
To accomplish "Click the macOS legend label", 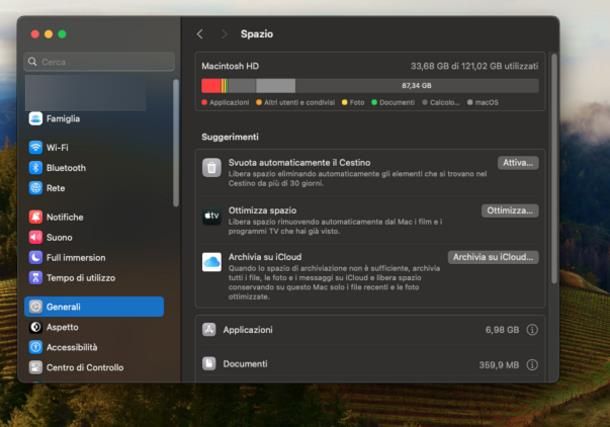I will pyautogui.click(x=487, y=102).
